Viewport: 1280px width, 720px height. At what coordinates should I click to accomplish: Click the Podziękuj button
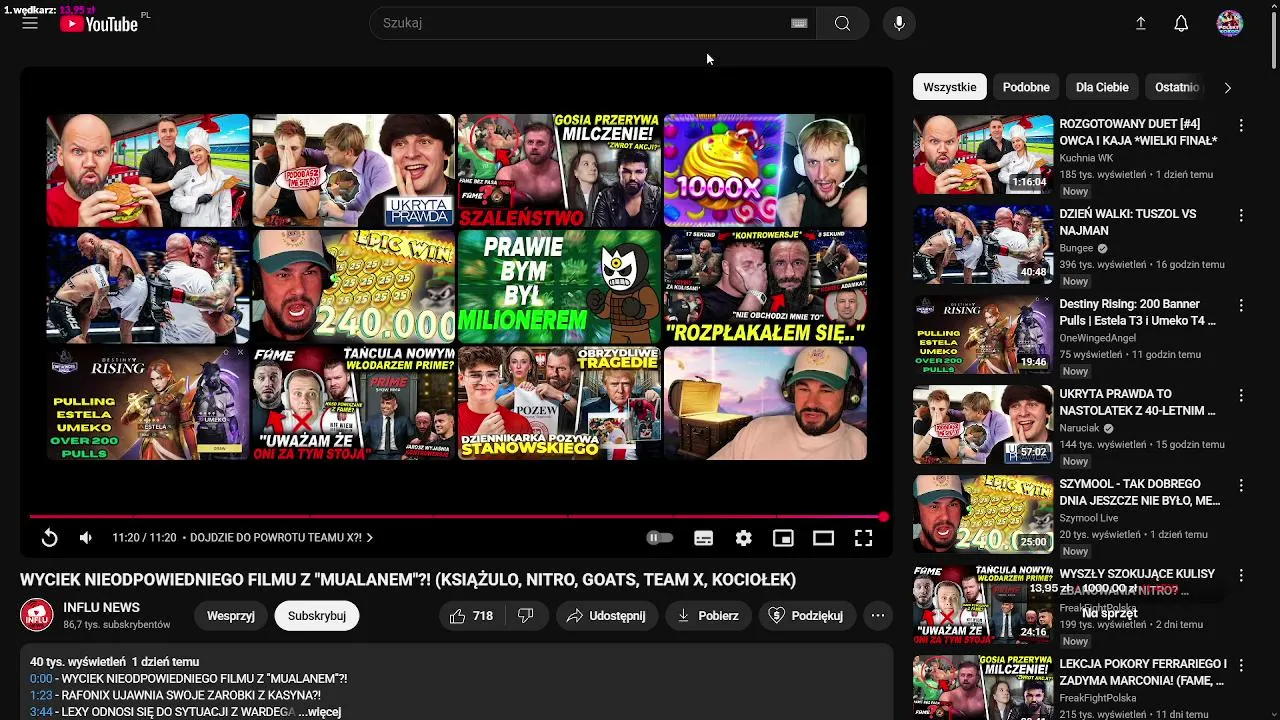click(805, 616)
